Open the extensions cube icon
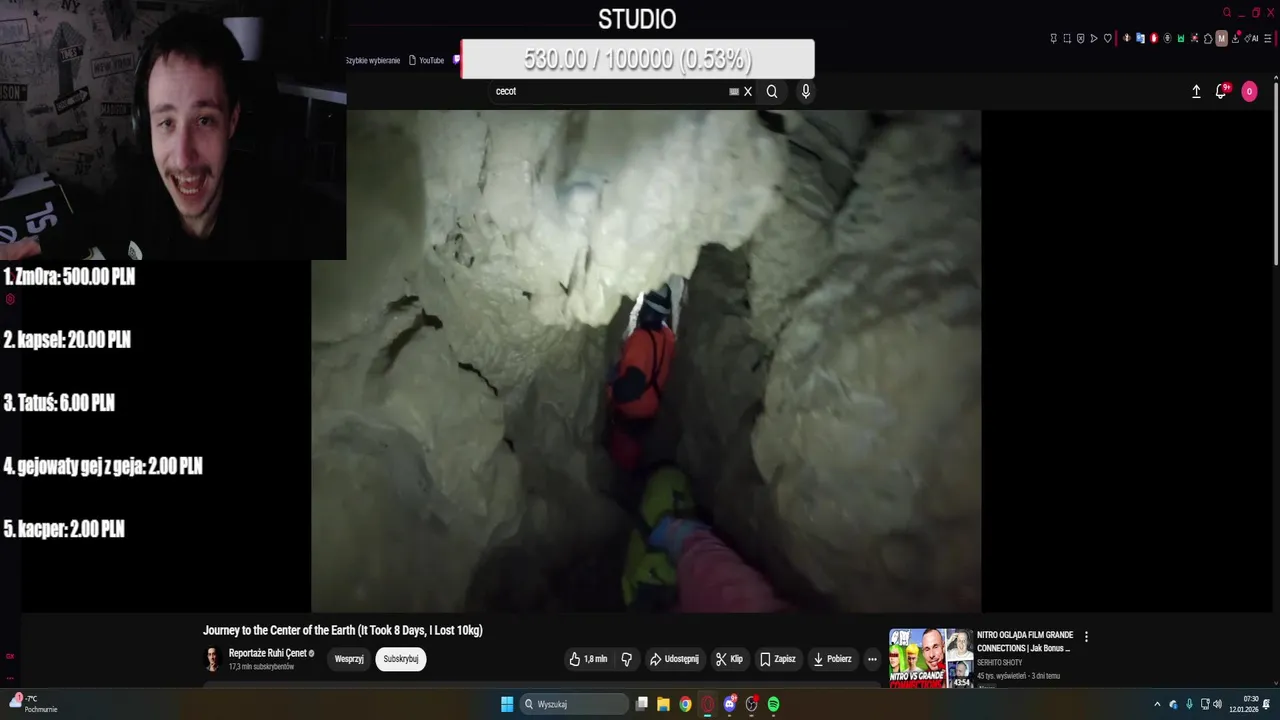The image size is (1280, 720). pyautogui.click(x=1208, y=38)
